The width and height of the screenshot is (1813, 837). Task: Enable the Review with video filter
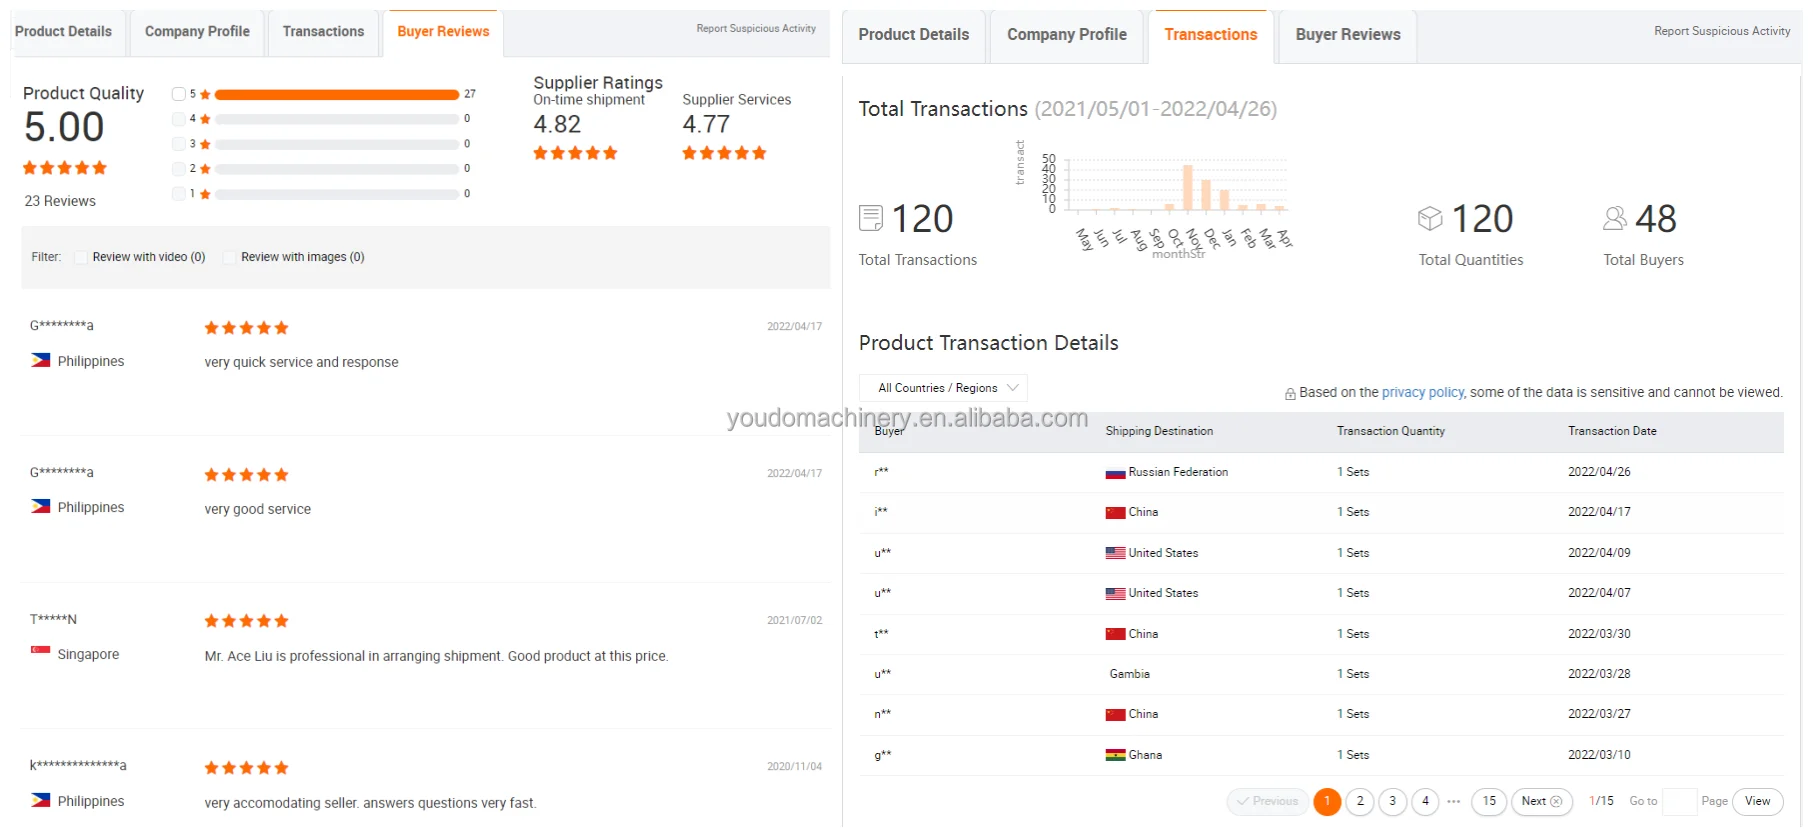pos(81,257)
